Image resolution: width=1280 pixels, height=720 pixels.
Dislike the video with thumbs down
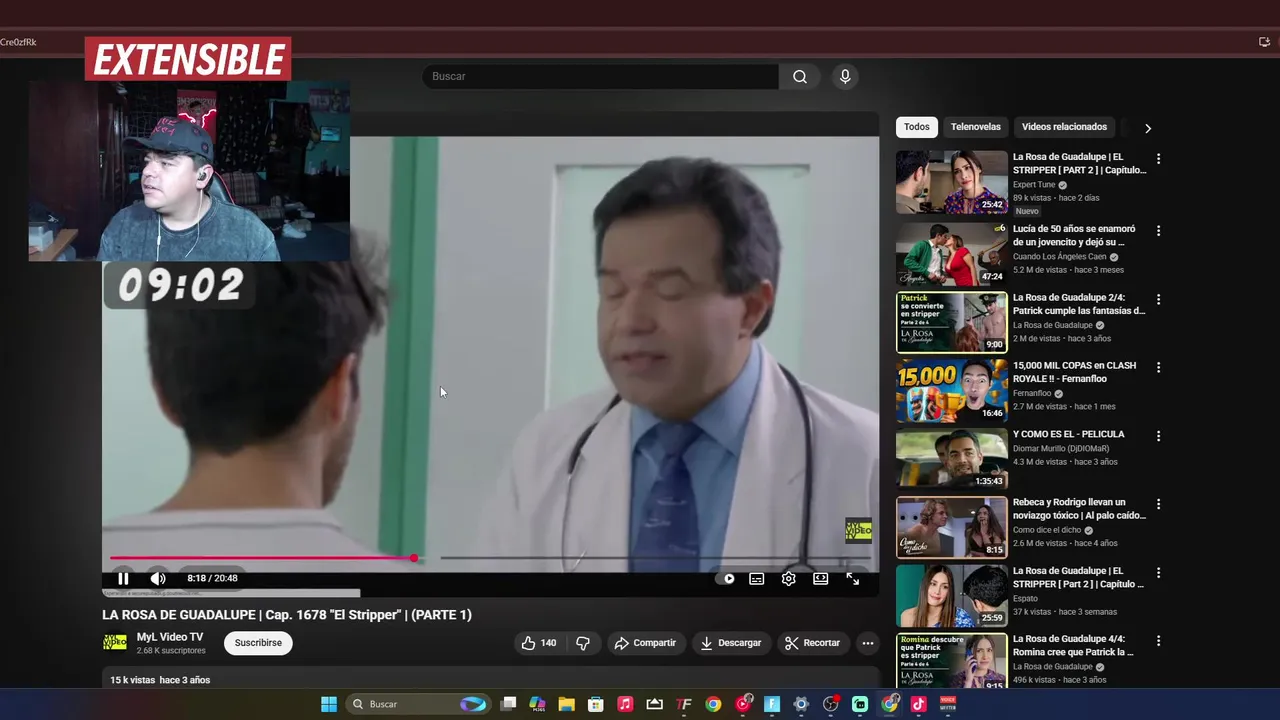tap(583, 643)
